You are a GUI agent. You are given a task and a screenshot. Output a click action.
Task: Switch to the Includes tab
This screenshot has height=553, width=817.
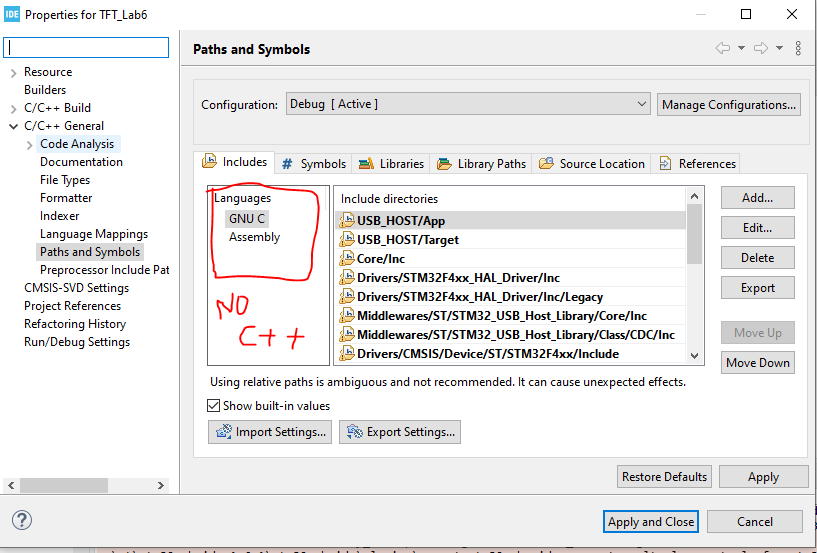[x=234, y=162]
